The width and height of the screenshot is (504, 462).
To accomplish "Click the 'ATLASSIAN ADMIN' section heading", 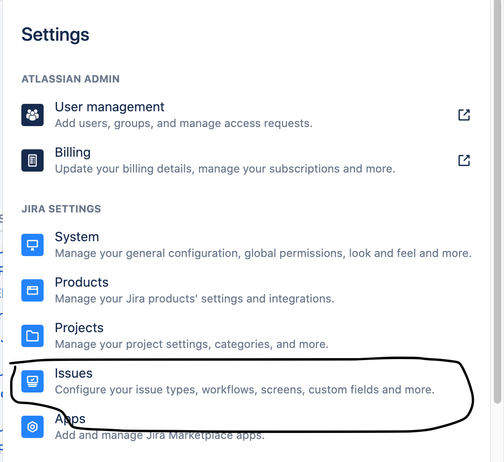I will [x=70, y=79].
